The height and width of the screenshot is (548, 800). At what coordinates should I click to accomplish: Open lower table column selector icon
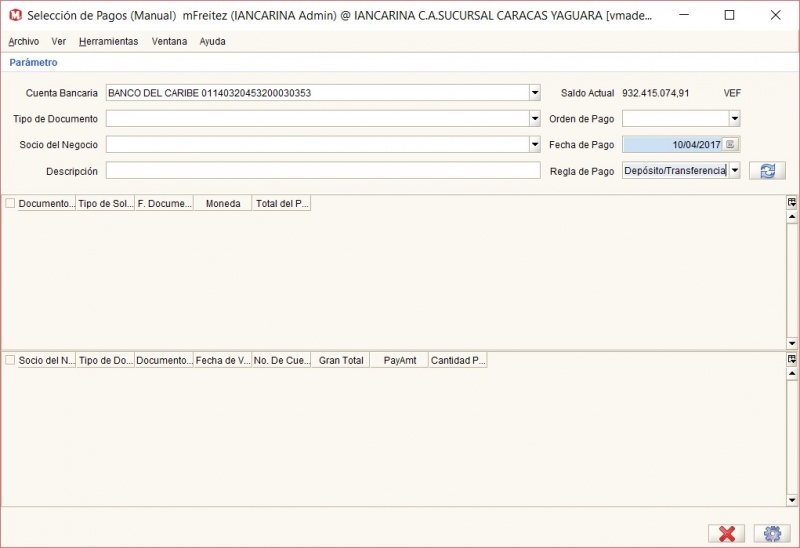click(x=791, y=359)
